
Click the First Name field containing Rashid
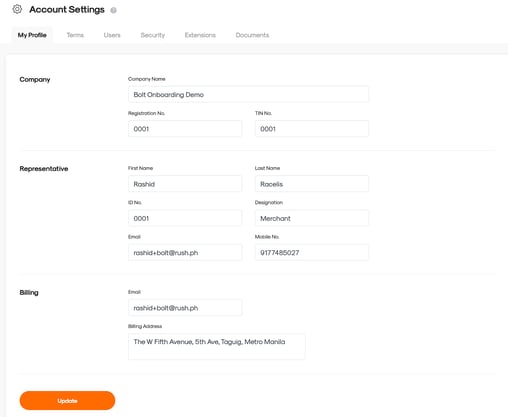(185, 184)
